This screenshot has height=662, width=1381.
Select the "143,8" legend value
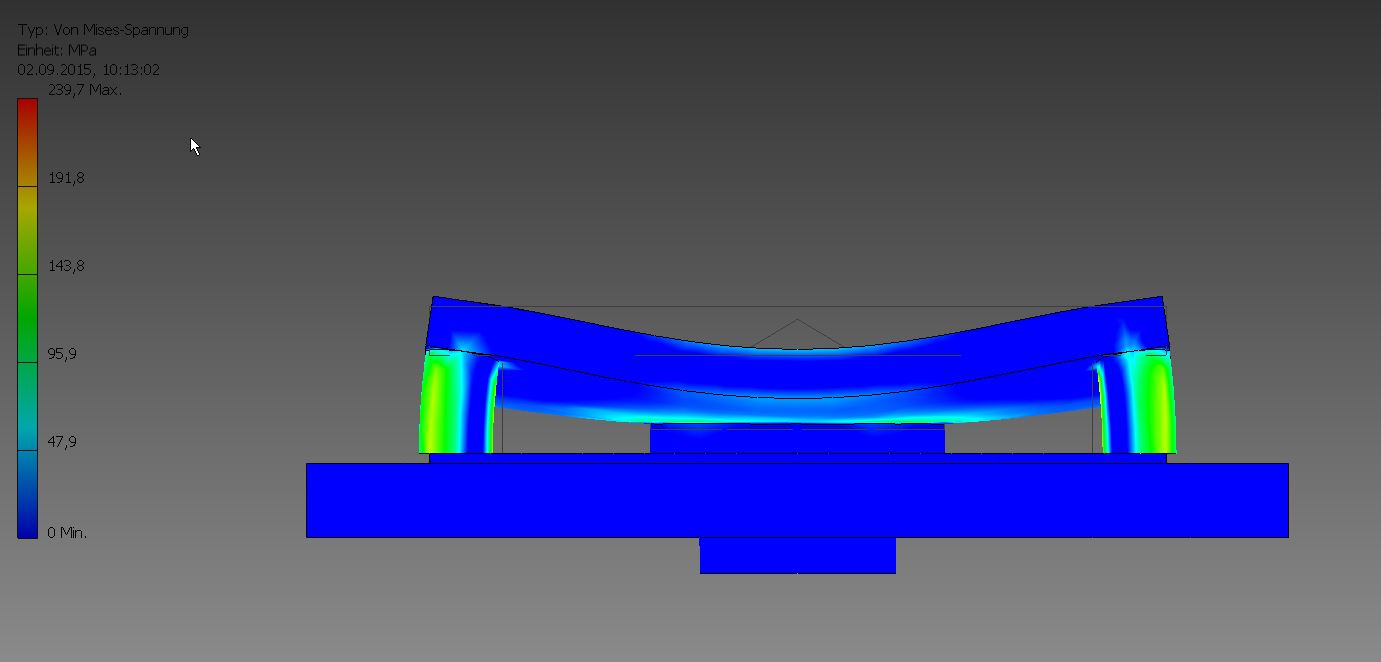[x=66, y=266]
